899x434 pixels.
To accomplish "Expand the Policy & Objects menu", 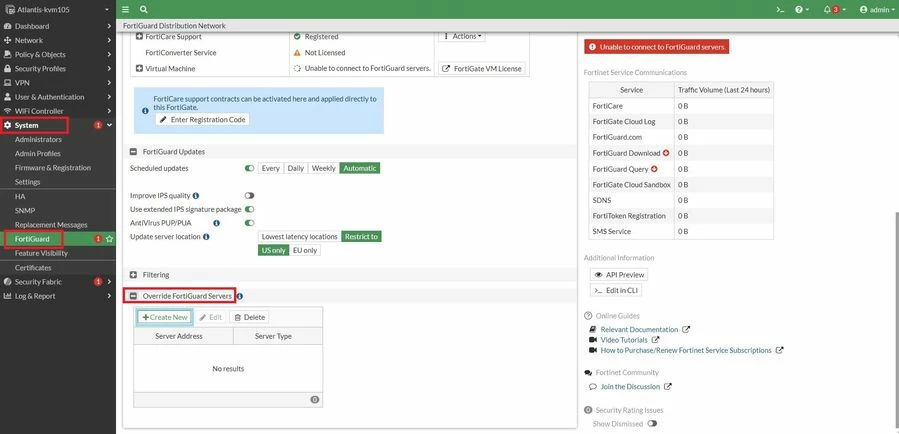I will pos(57,54).
